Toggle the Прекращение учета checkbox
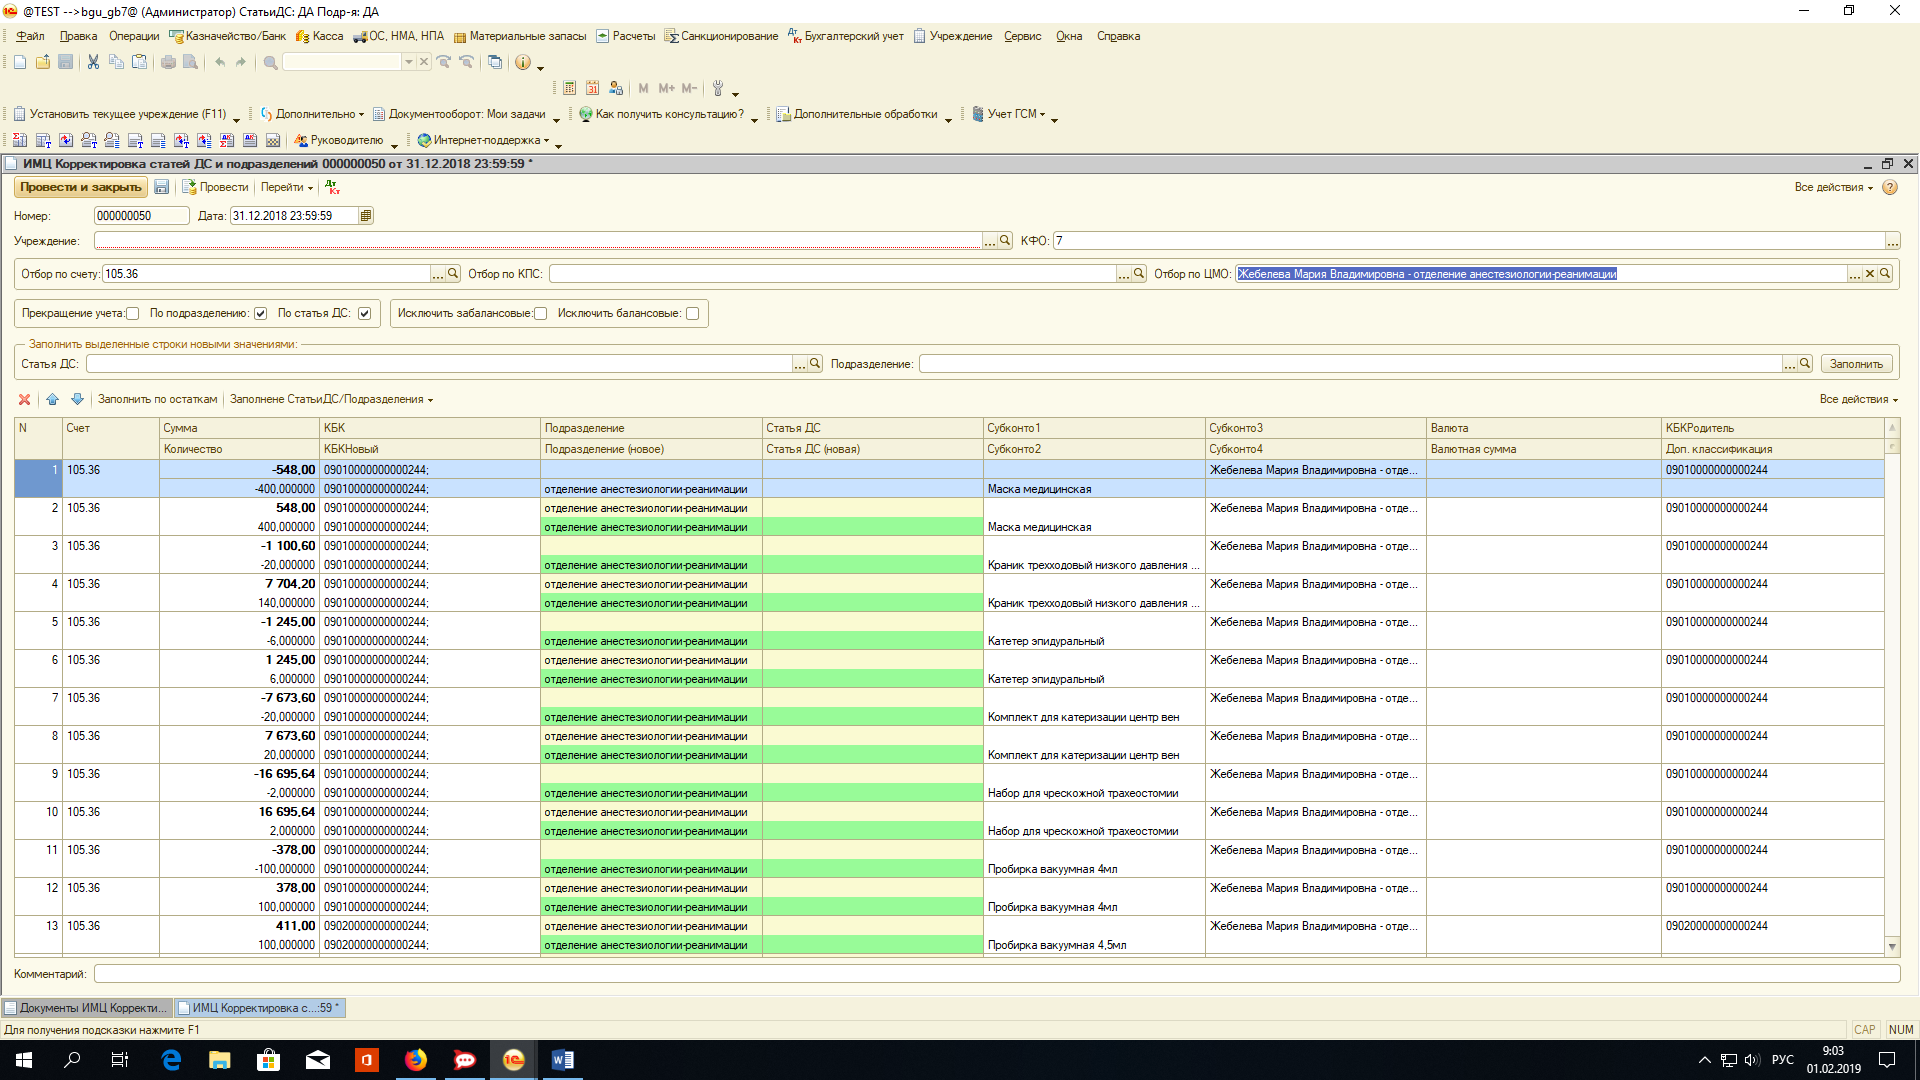1920x1080 pixels. (x=133, y=314)
